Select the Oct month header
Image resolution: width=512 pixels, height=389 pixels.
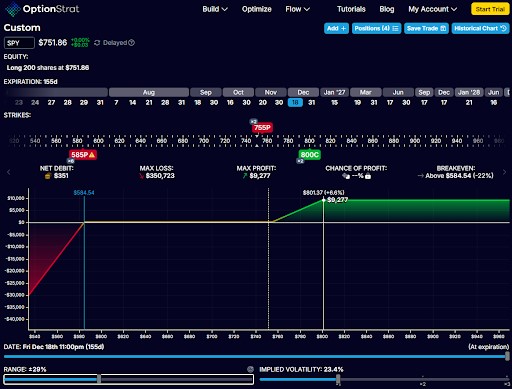tap(238, 92)
